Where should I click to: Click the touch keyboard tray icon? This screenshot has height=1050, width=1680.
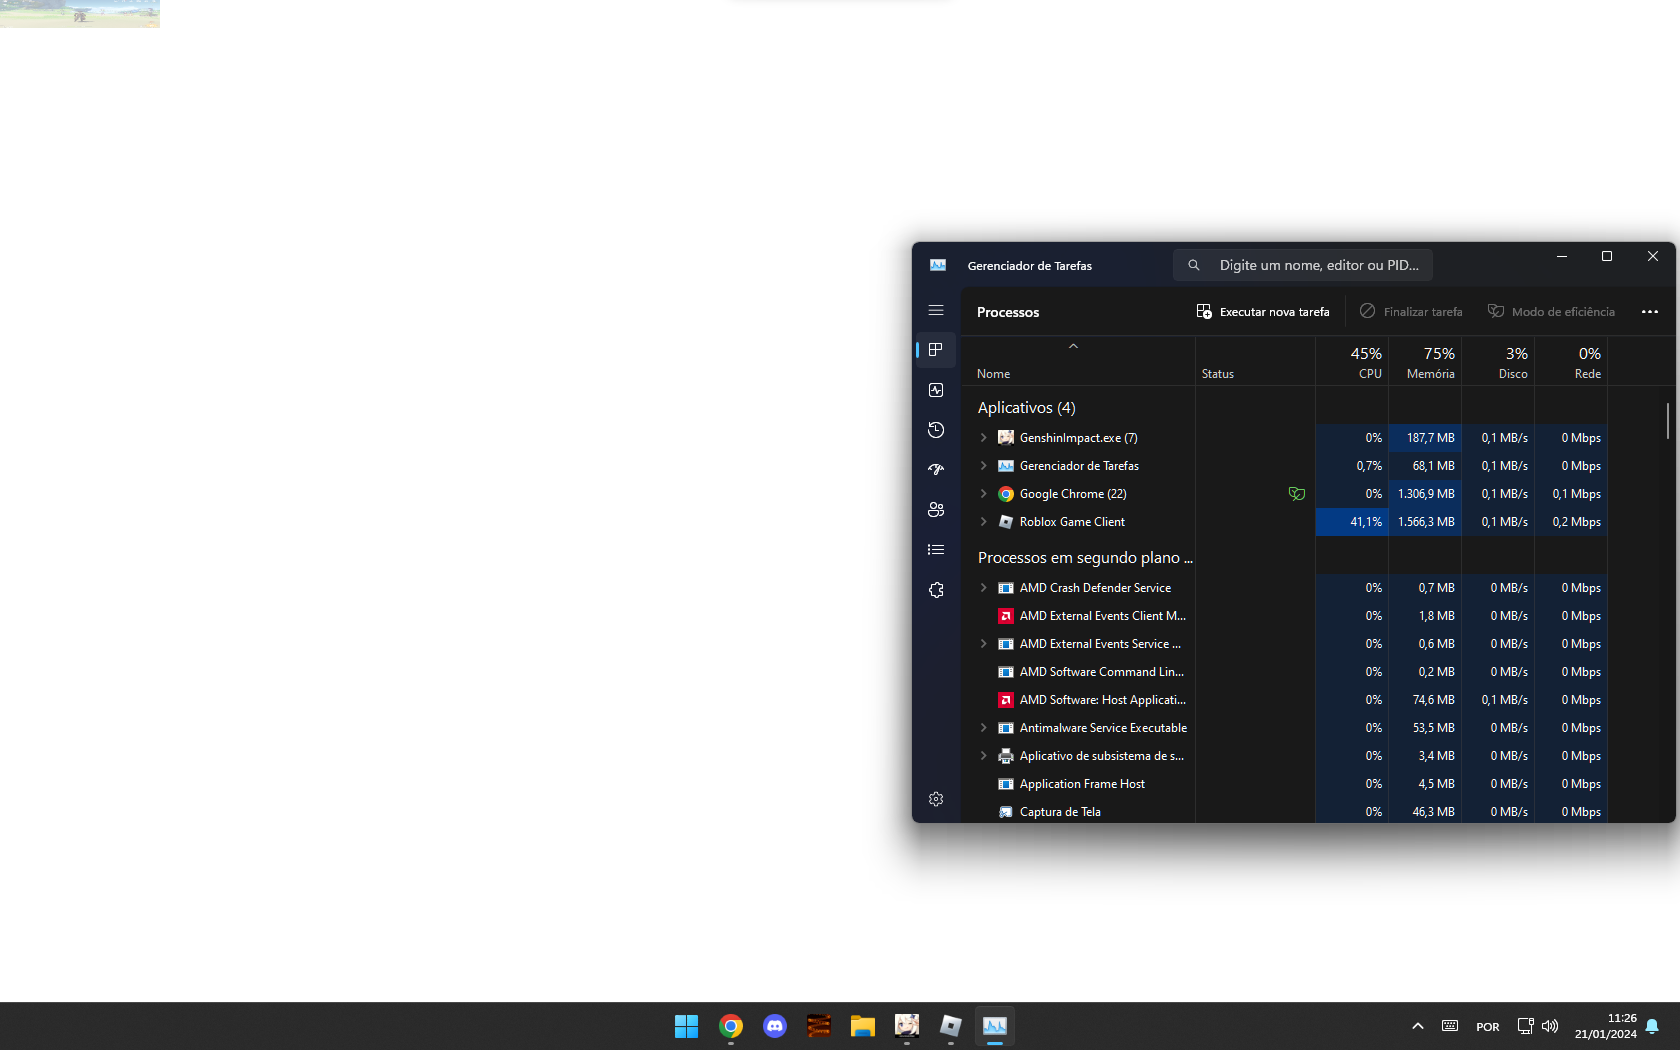1450,1026
